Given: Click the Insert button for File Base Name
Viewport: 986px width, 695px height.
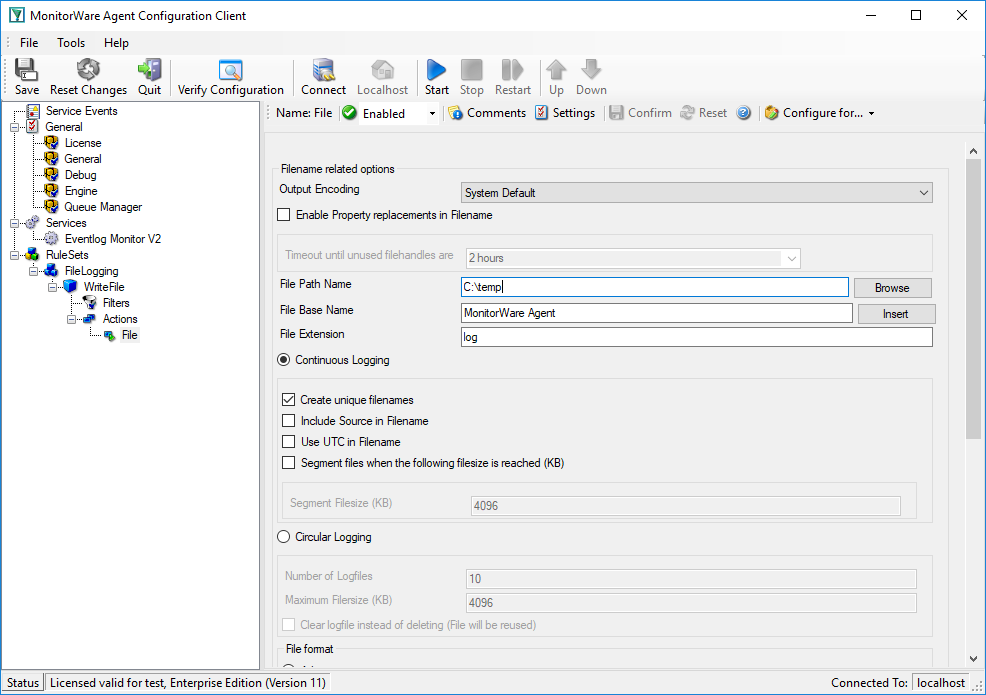Looking at the screenshot, I should pyautogui.click(x=896, y=314).
